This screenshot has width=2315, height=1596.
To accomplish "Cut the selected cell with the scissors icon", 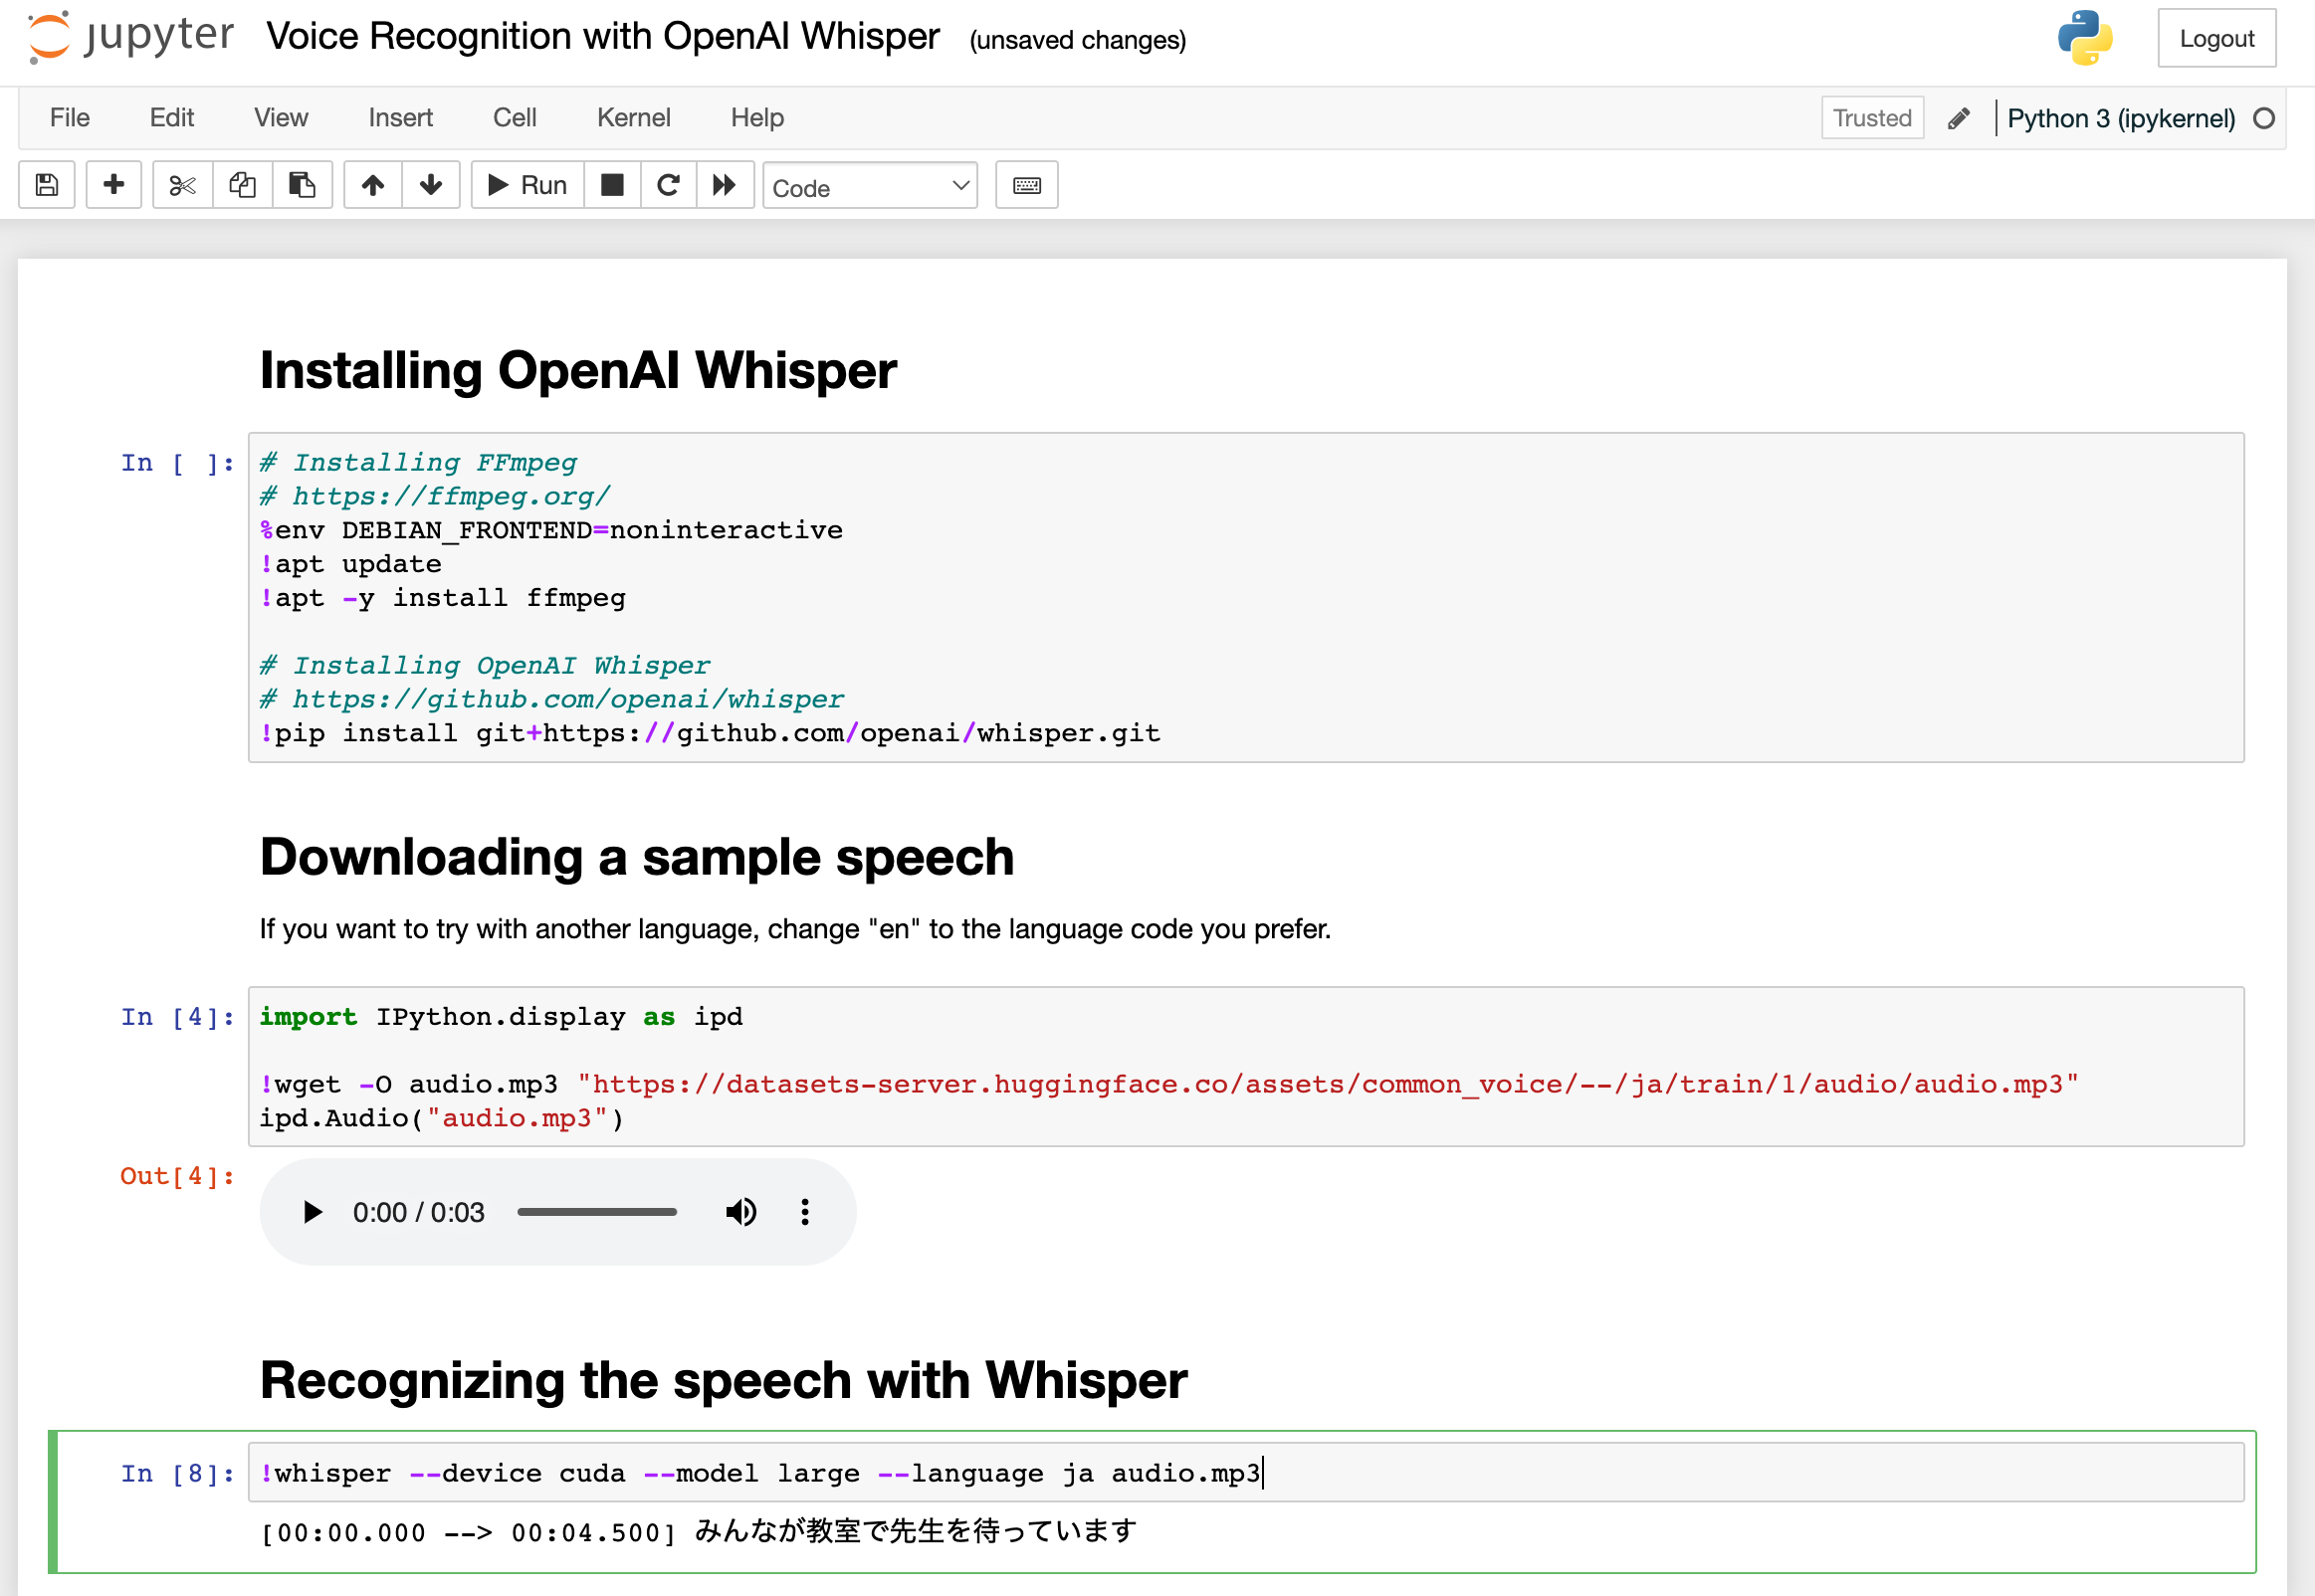I will pyautogui.click(x=180, y=185).
